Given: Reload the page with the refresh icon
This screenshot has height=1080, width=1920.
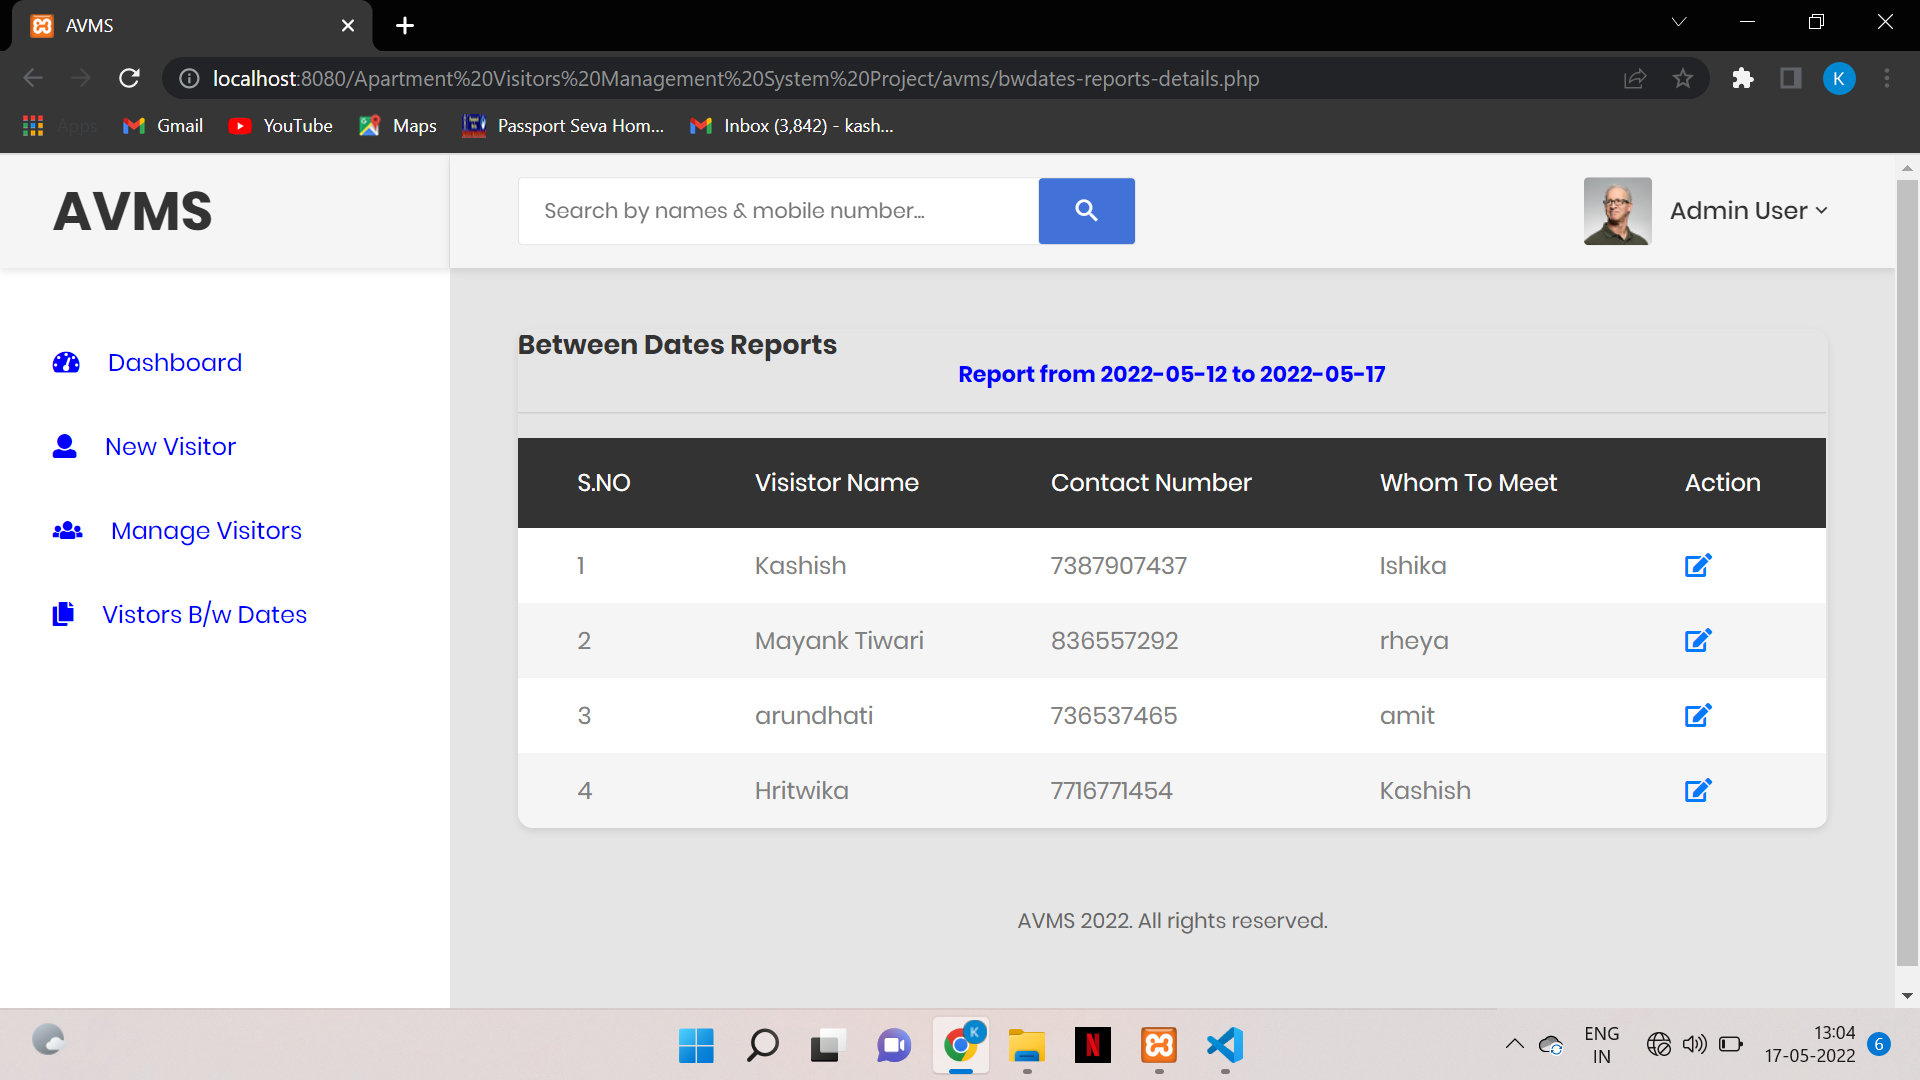Looking at the screenshot, I should click(129, 78).
